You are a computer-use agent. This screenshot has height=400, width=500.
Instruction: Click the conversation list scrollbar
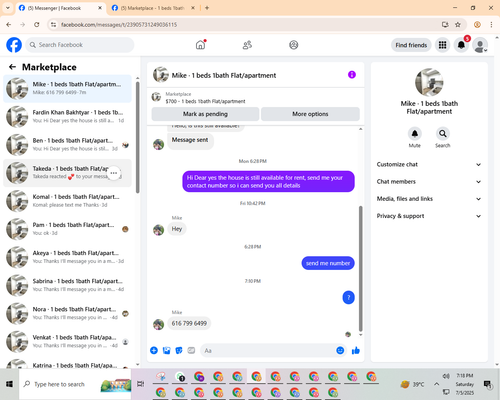[x=138, y=137]
